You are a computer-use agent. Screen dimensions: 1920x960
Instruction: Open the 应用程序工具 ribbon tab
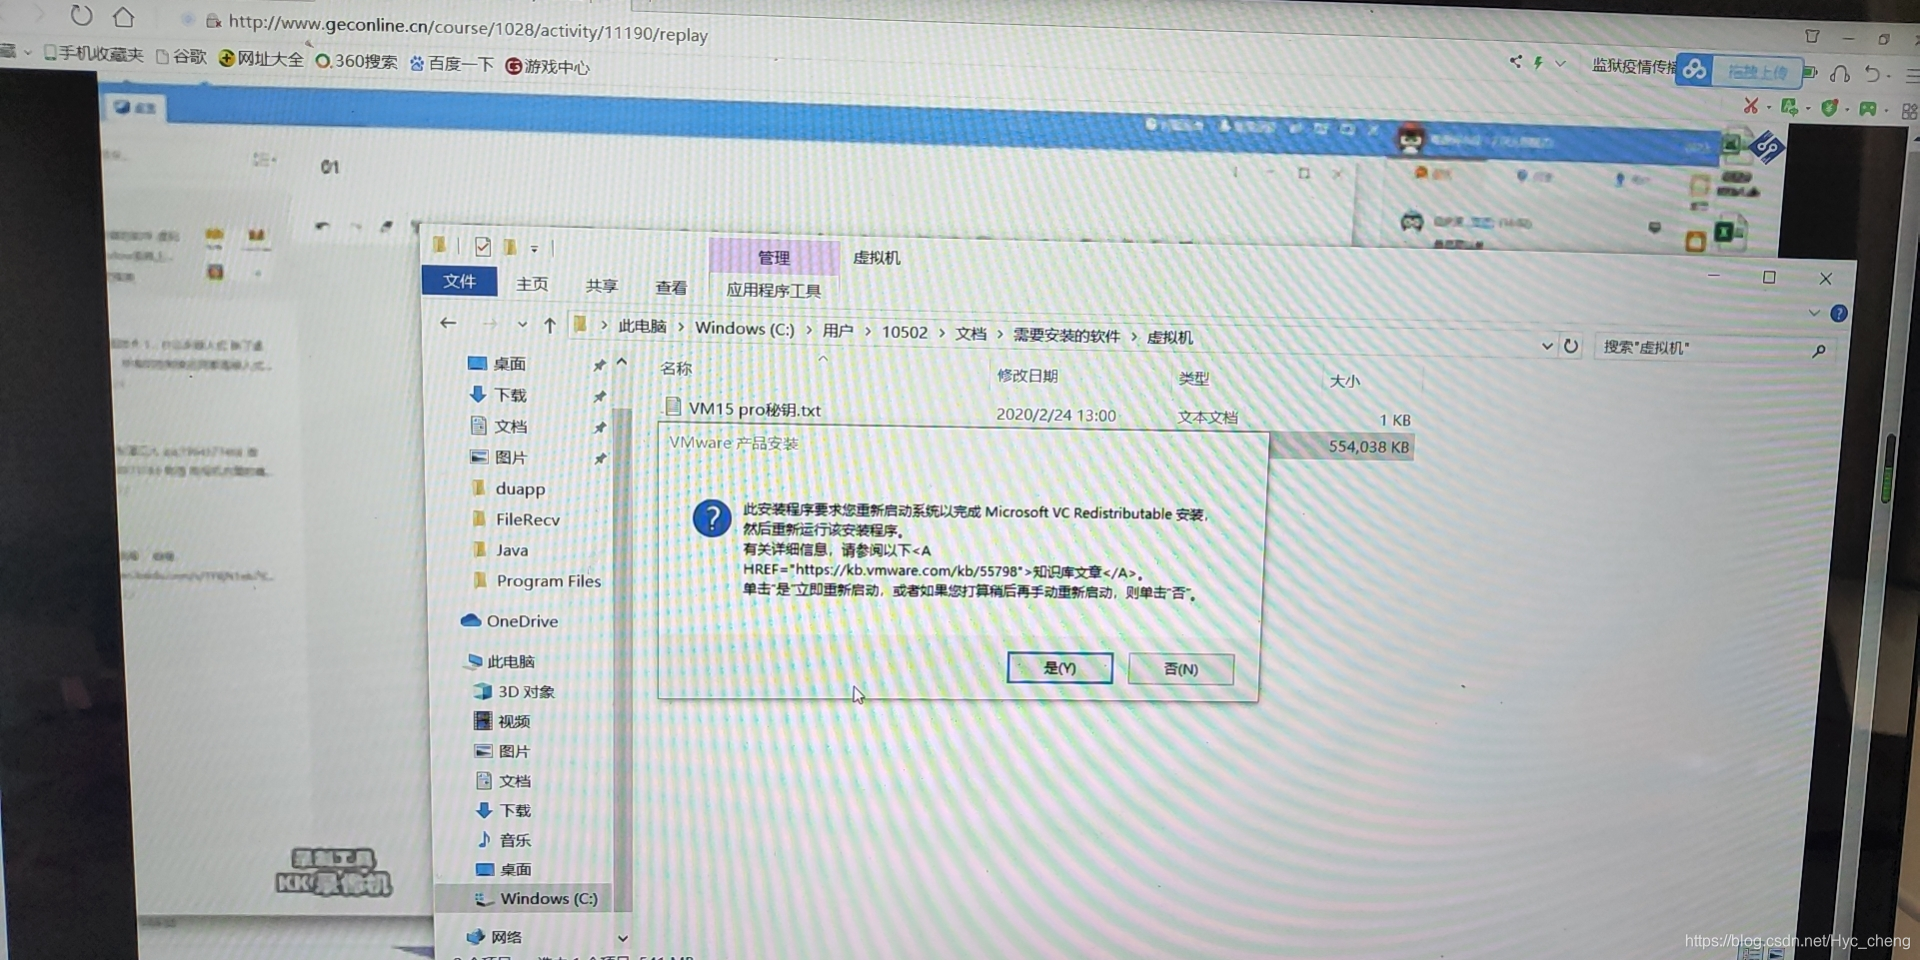tap(773, 290)
